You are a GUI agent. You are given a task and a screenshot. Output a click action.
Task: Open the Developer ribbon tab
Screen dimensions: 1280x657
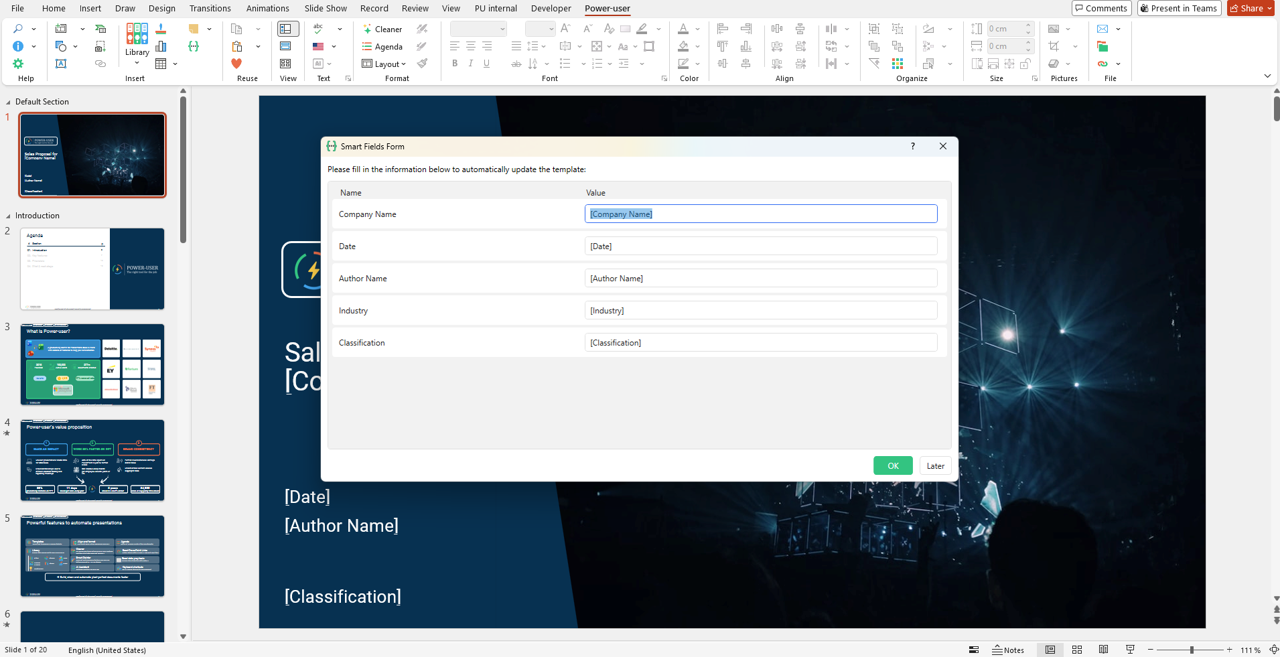(x=551, y=8)
